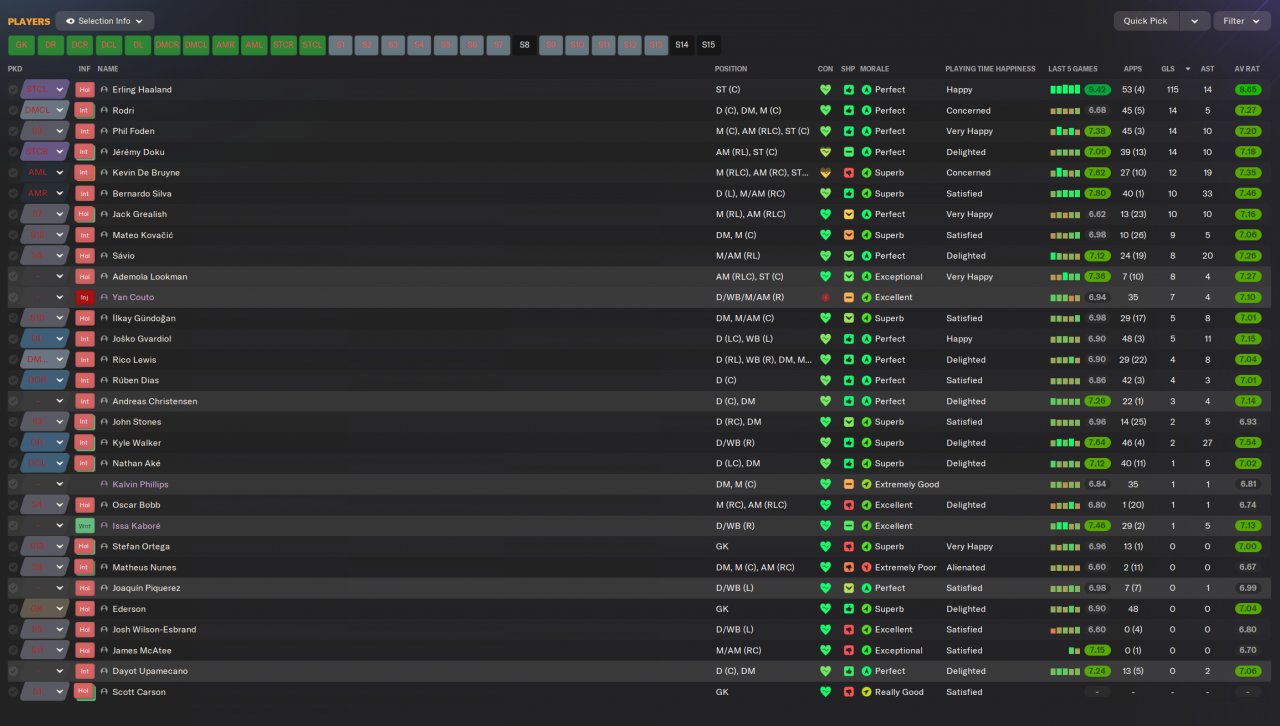Toggle the selection circle for Sávio
Viewport: 1280px width, 726px height.
13,256
